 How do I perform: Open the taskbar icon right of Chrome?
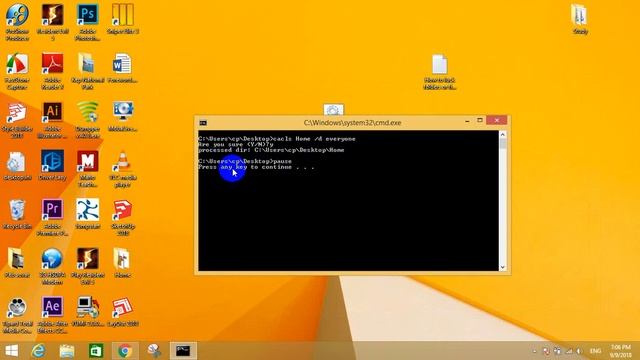(154, 351)
